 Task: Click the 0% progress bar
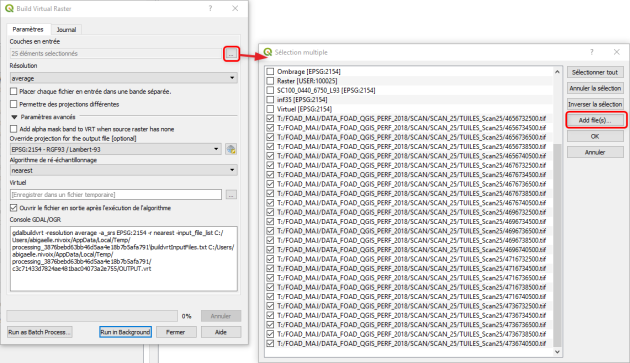coord(92,316)
